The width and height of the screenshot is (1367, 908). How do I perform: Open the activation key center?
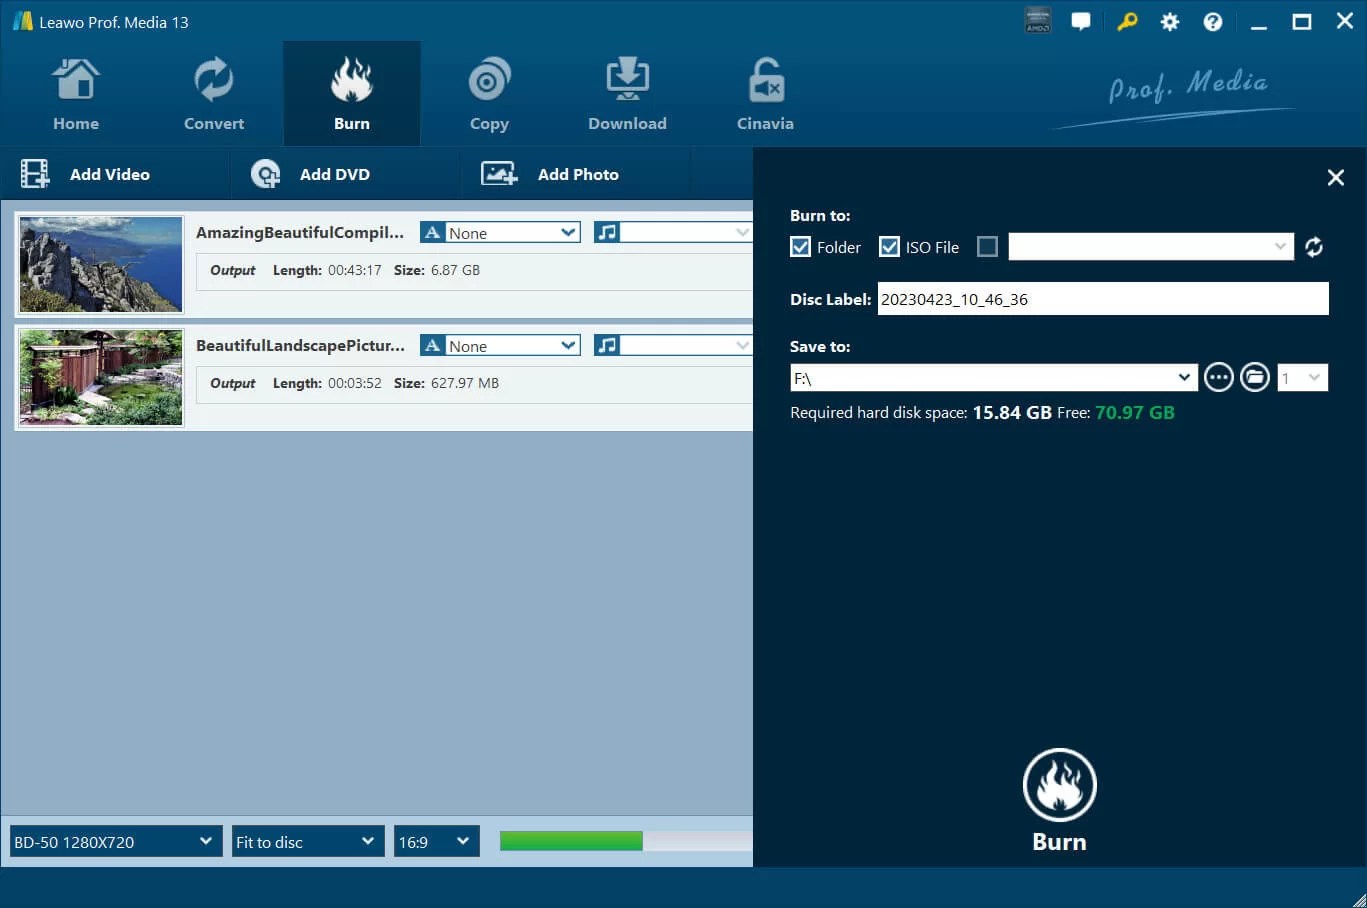[x=1128, y=21]
